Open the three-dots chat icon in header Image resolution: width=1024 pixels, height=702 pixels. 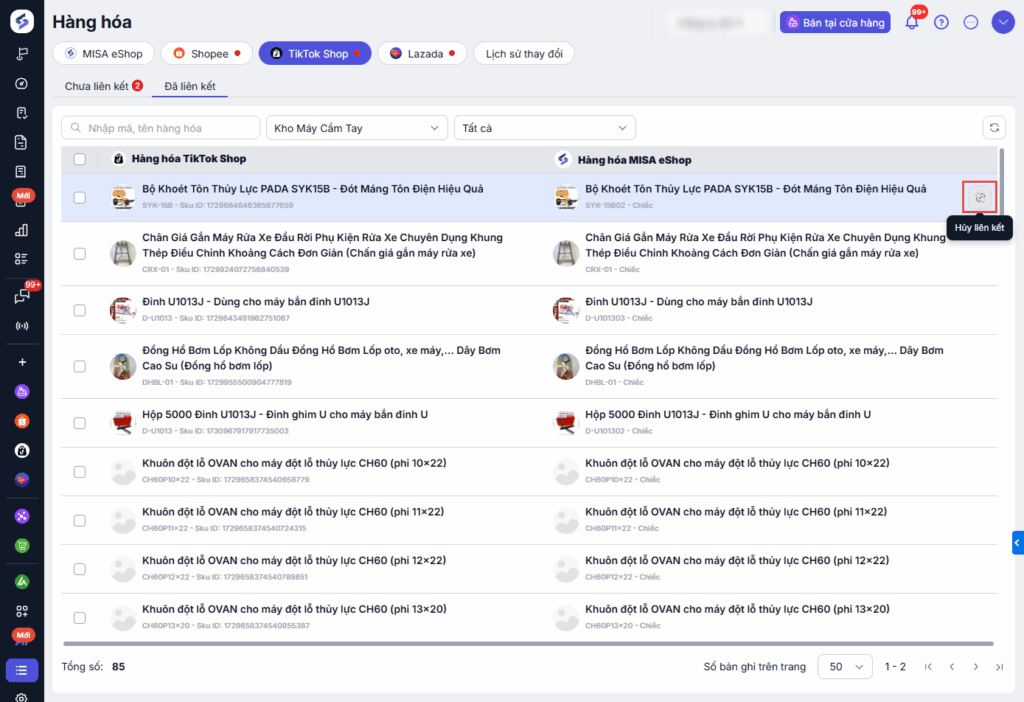(971, 22)
